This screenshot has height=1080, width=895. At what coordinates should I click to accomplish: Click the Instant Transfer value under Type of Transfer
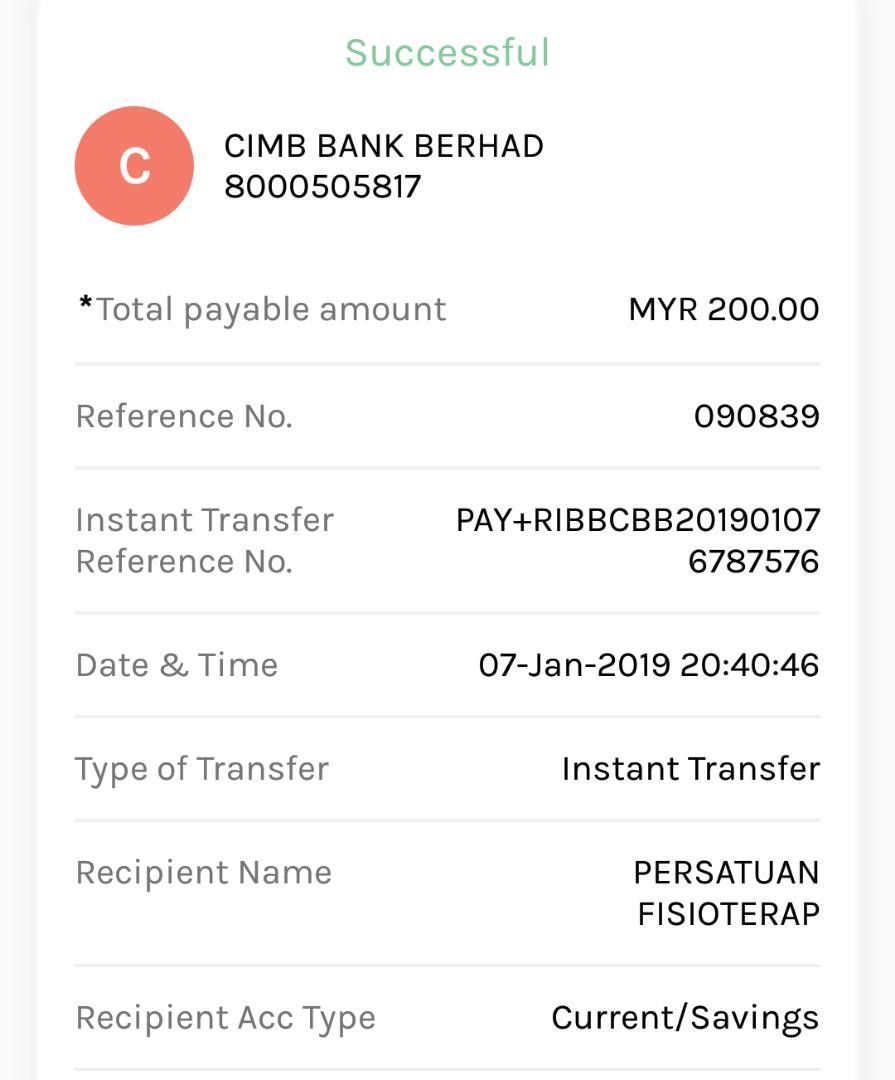pyautogui.click(x=690, y=769)
